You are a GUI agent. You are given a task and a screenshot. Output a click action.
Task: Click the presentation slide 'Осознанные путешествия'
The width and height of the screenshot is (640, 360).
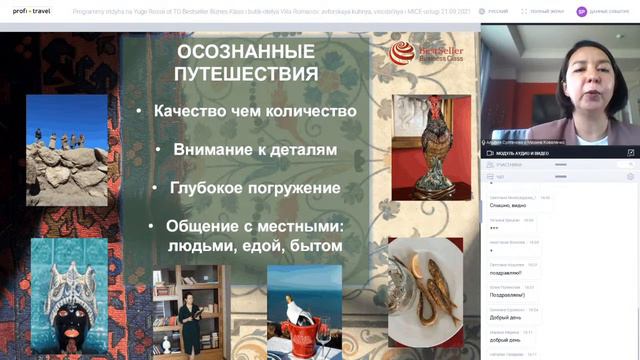240,196
